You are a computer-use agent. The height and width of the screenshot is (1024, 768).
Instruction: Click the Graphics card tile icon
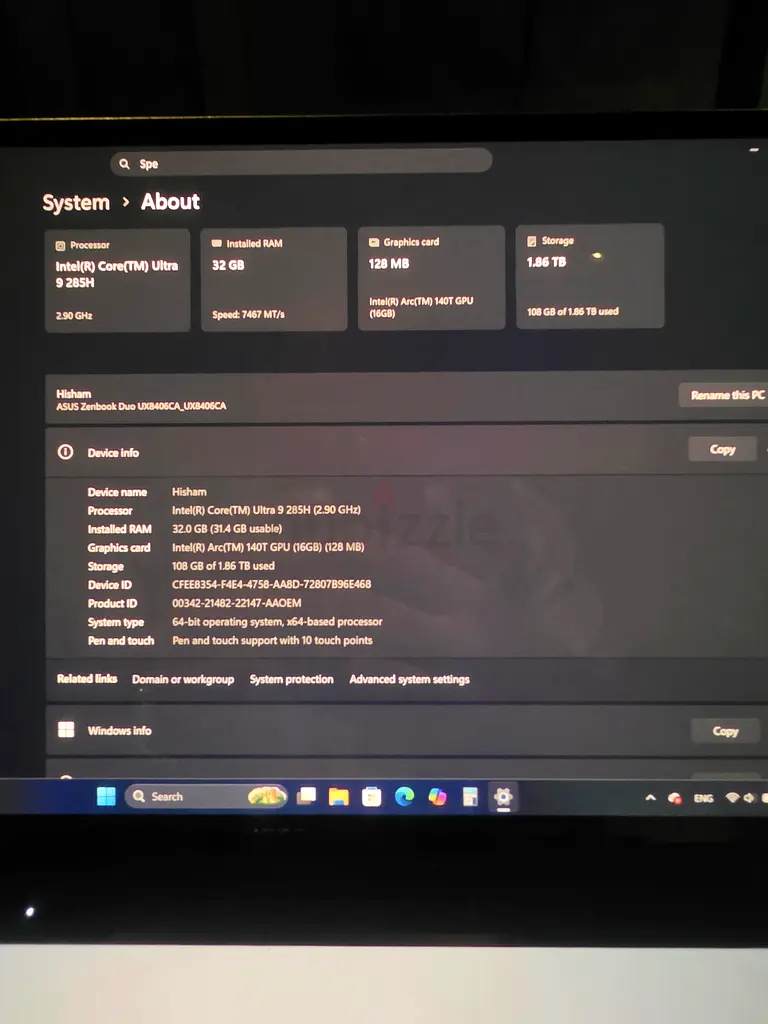coord(374,242)
